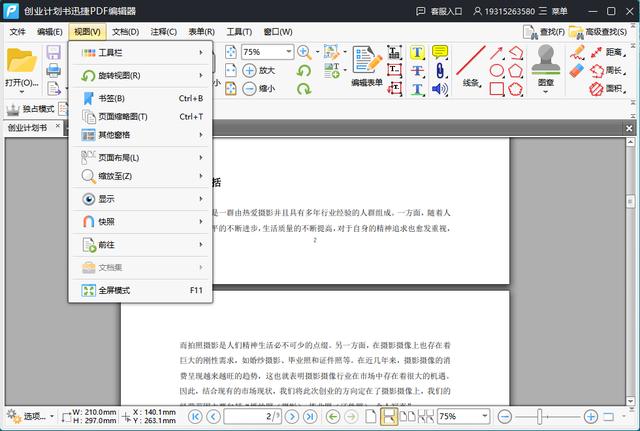Click the 编辑表单 button
Screen dimensions: 640x431
coord(367,67)
